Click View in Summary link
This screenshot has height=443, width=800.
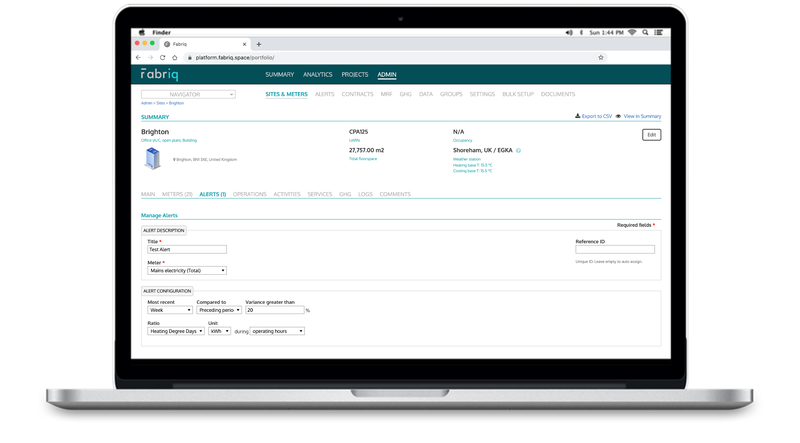coord(642,116)
